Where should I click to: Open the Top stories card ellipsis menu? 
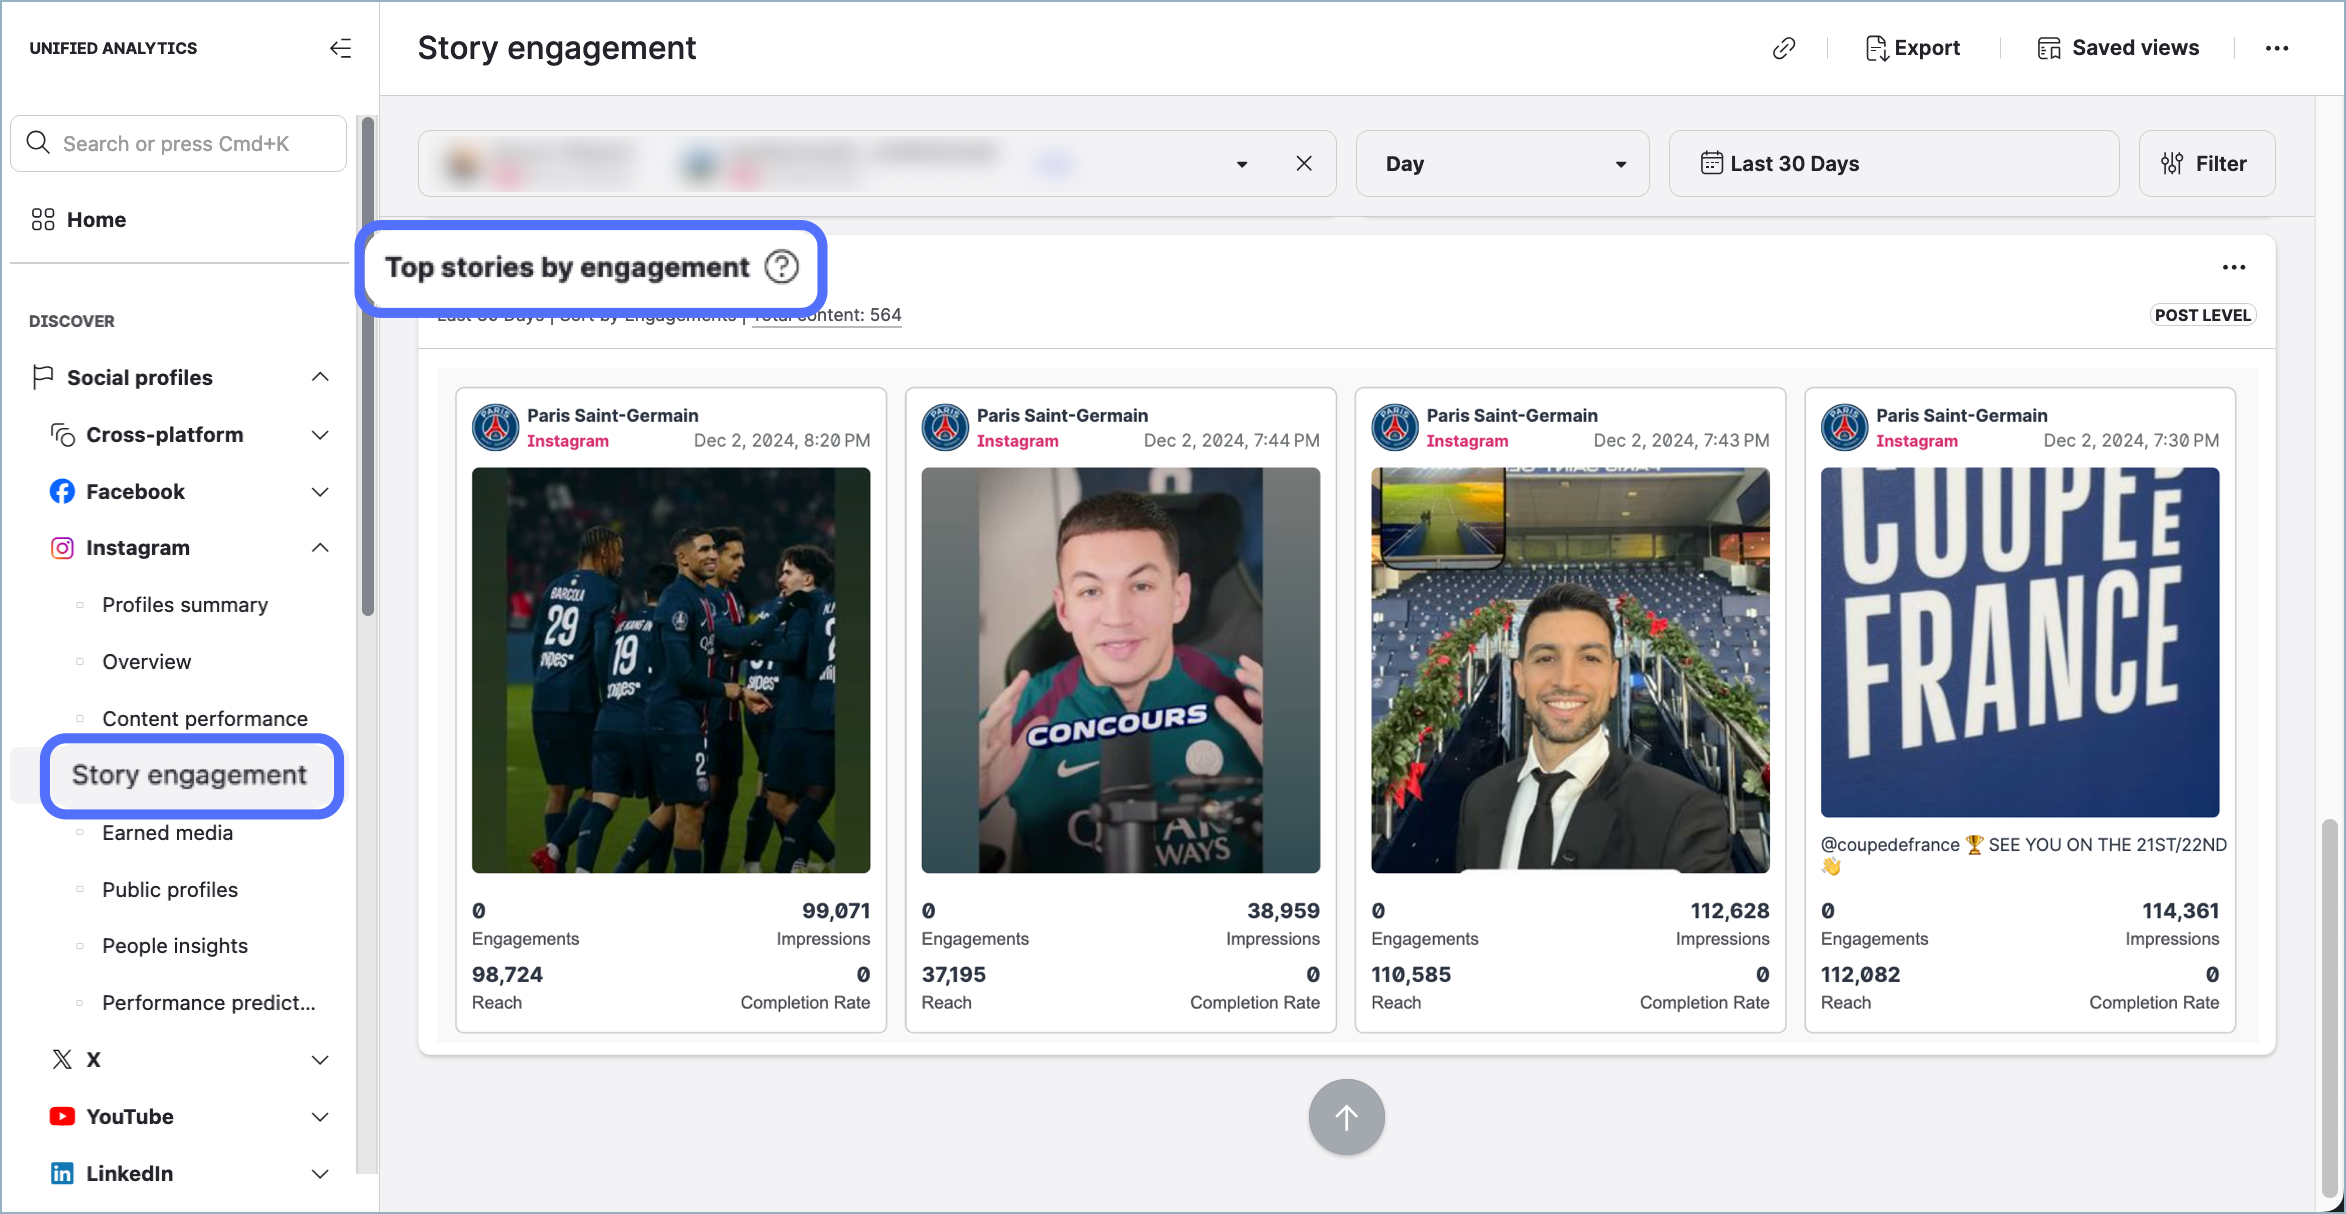tap(2234, 267)
